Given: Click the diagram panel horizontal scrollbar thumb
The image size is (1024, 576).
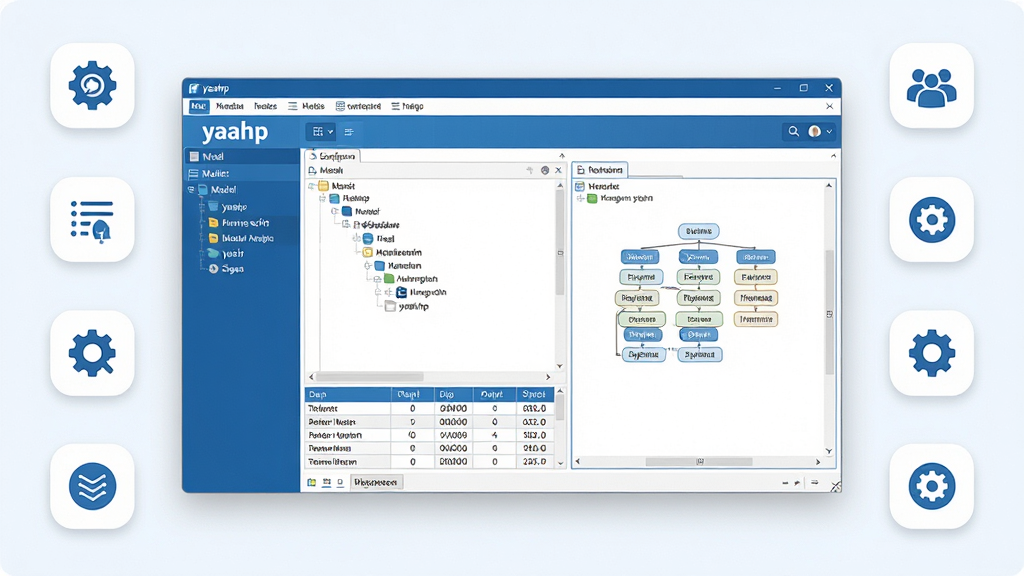Looking at the screenshot, I should pyautogui.click(x=699, y=462).
